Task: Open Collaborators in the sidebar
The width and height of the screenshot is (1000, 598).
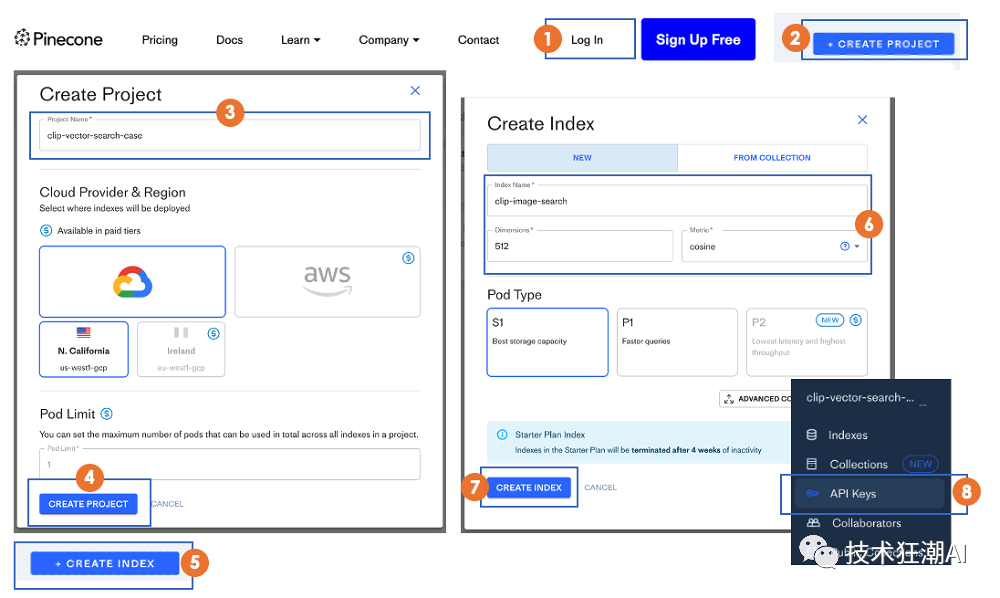Action: pyautogui.click(x=866, y=523)
